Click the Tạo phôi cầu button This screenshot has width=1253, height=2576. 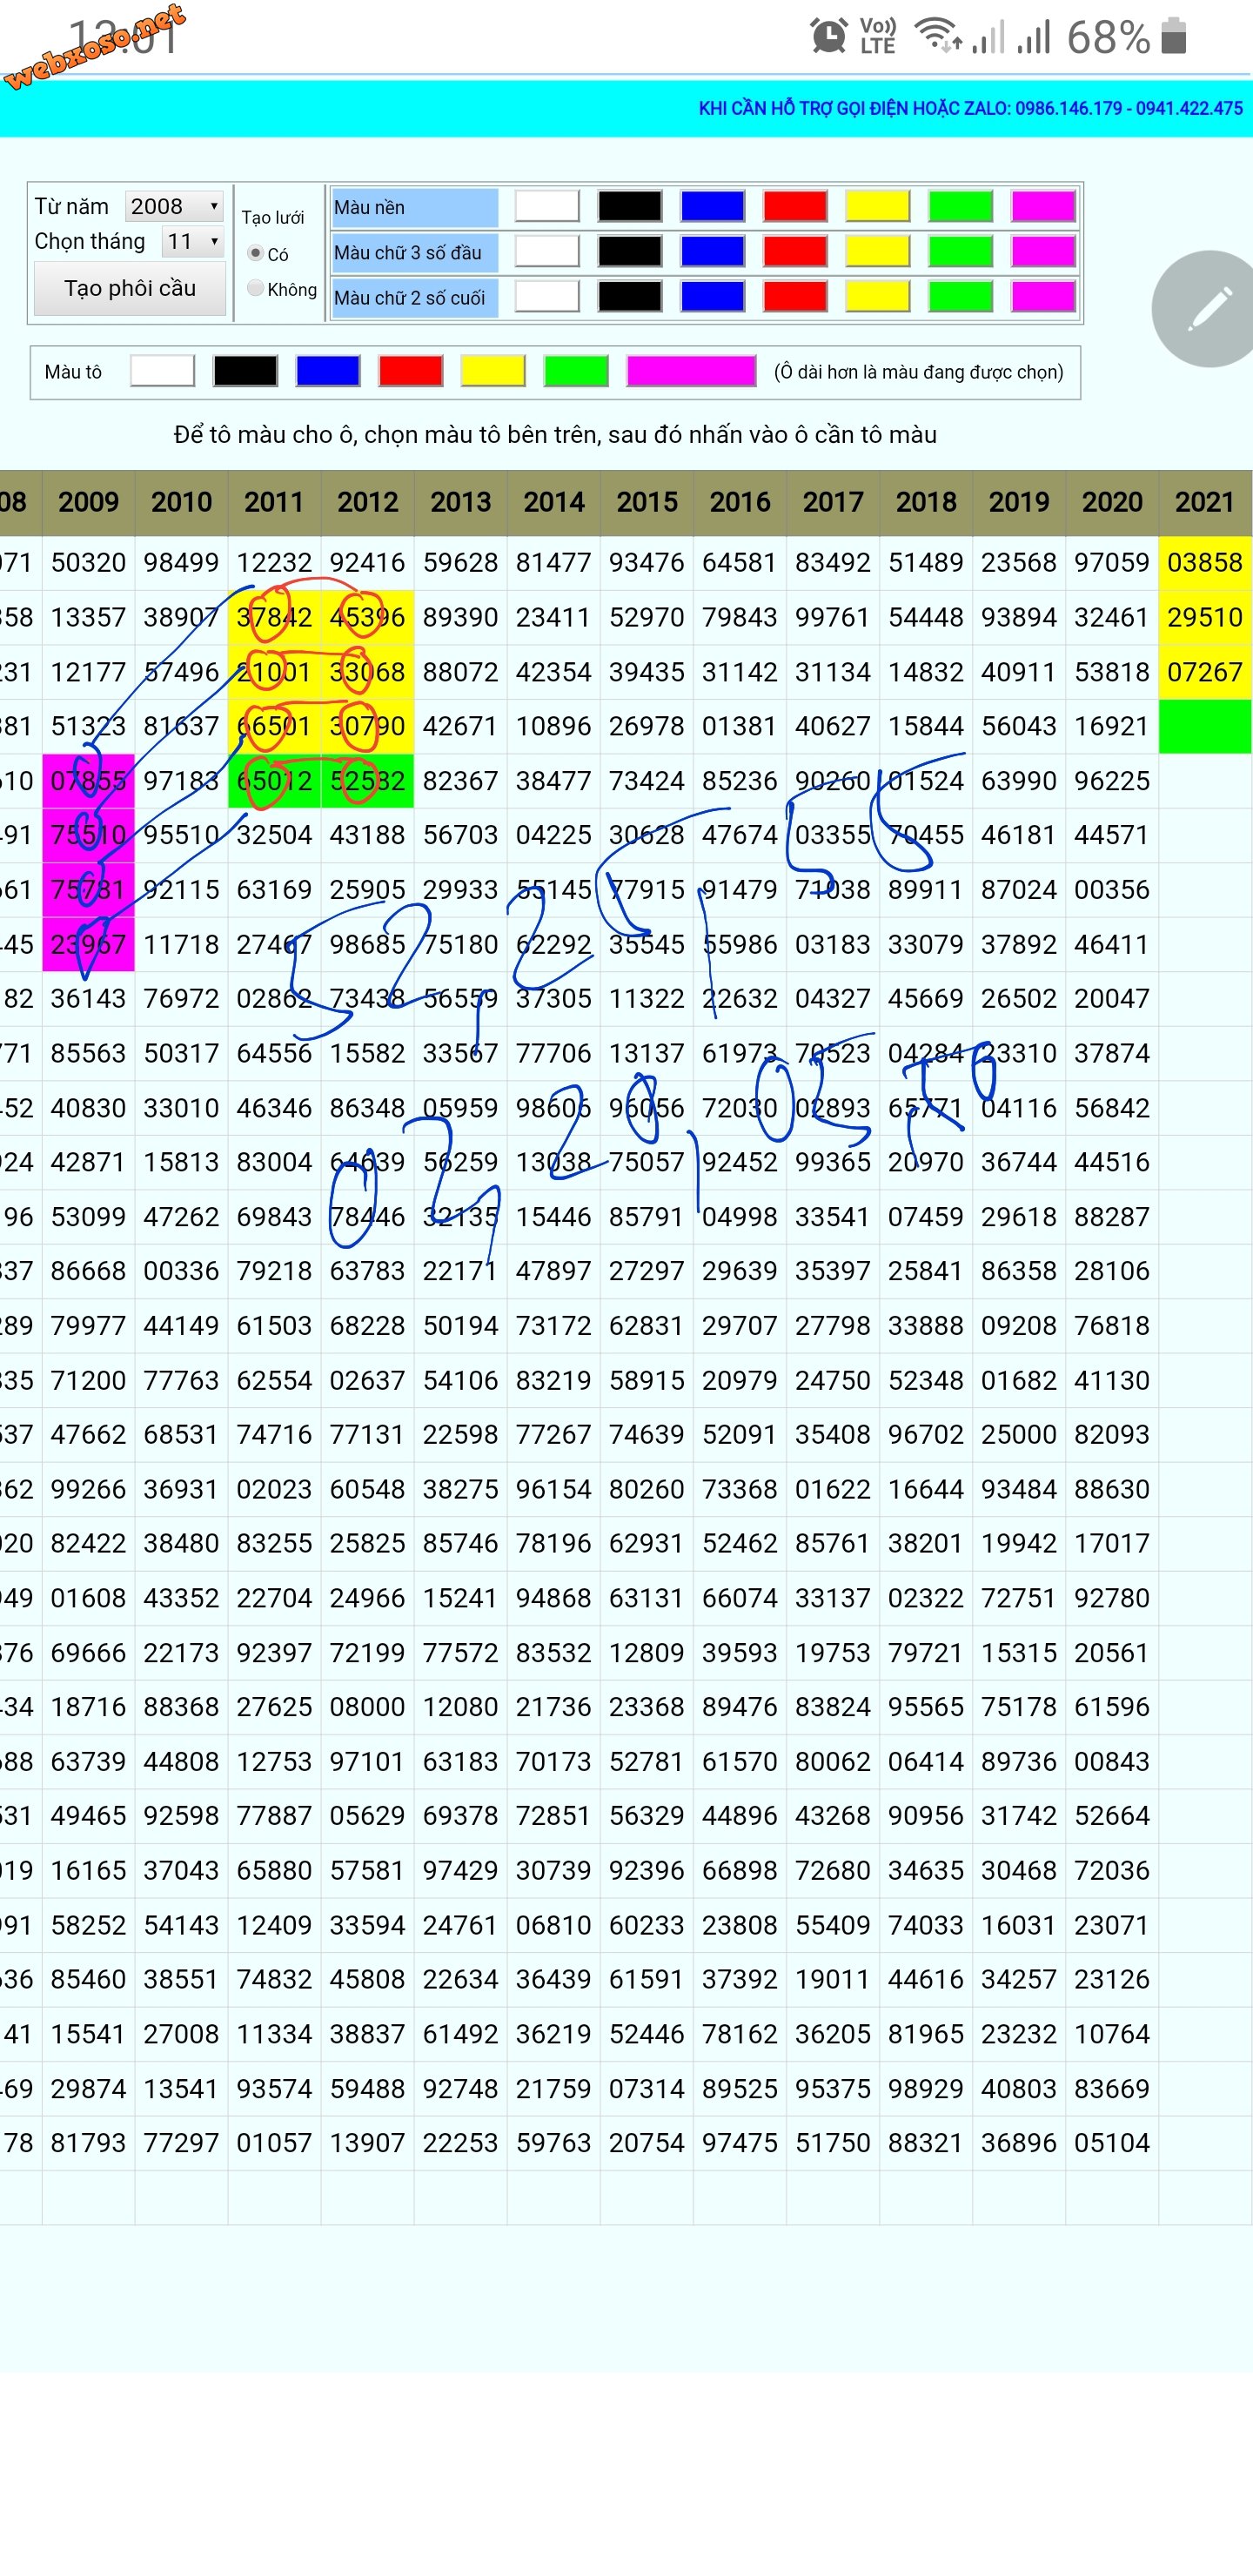coord(130,288)
